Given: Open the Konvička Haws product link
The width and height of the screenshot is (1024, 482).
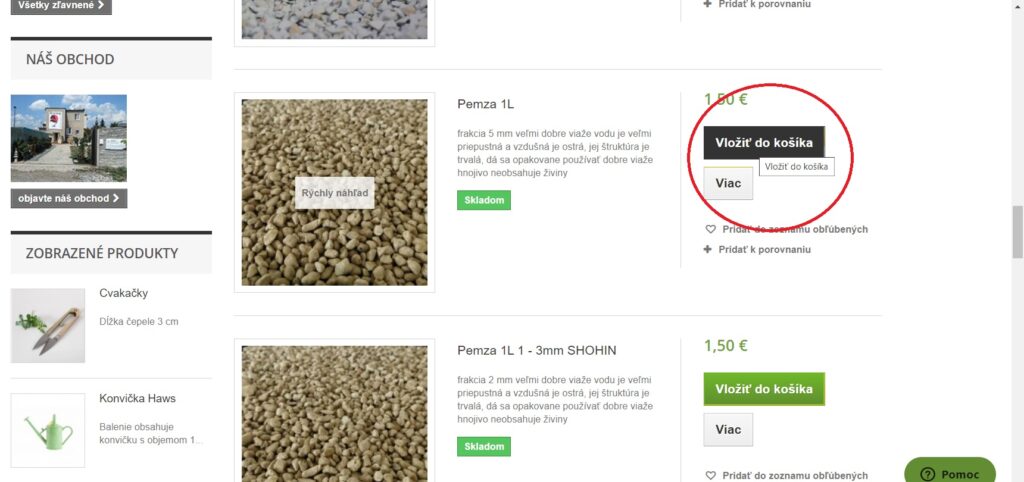Looking at the screenshot, I should tap(137, 398).
